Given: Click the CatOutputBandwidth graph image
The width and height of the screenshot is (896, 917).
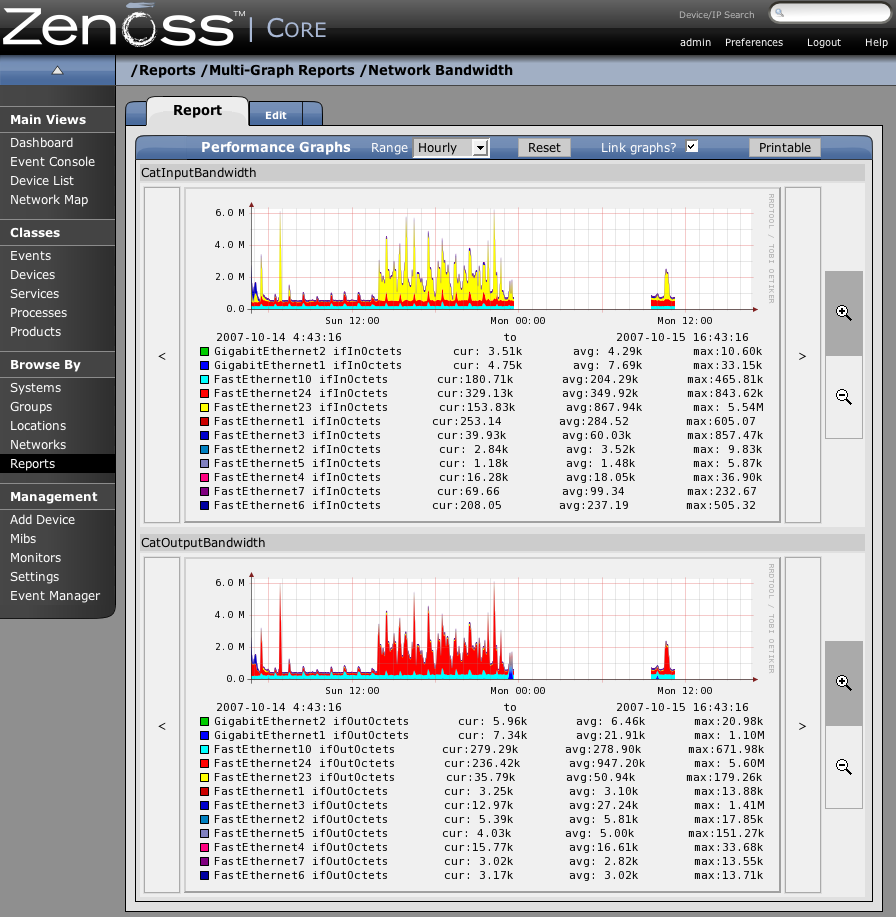Looking at the screenshot, I should (483, 725).
